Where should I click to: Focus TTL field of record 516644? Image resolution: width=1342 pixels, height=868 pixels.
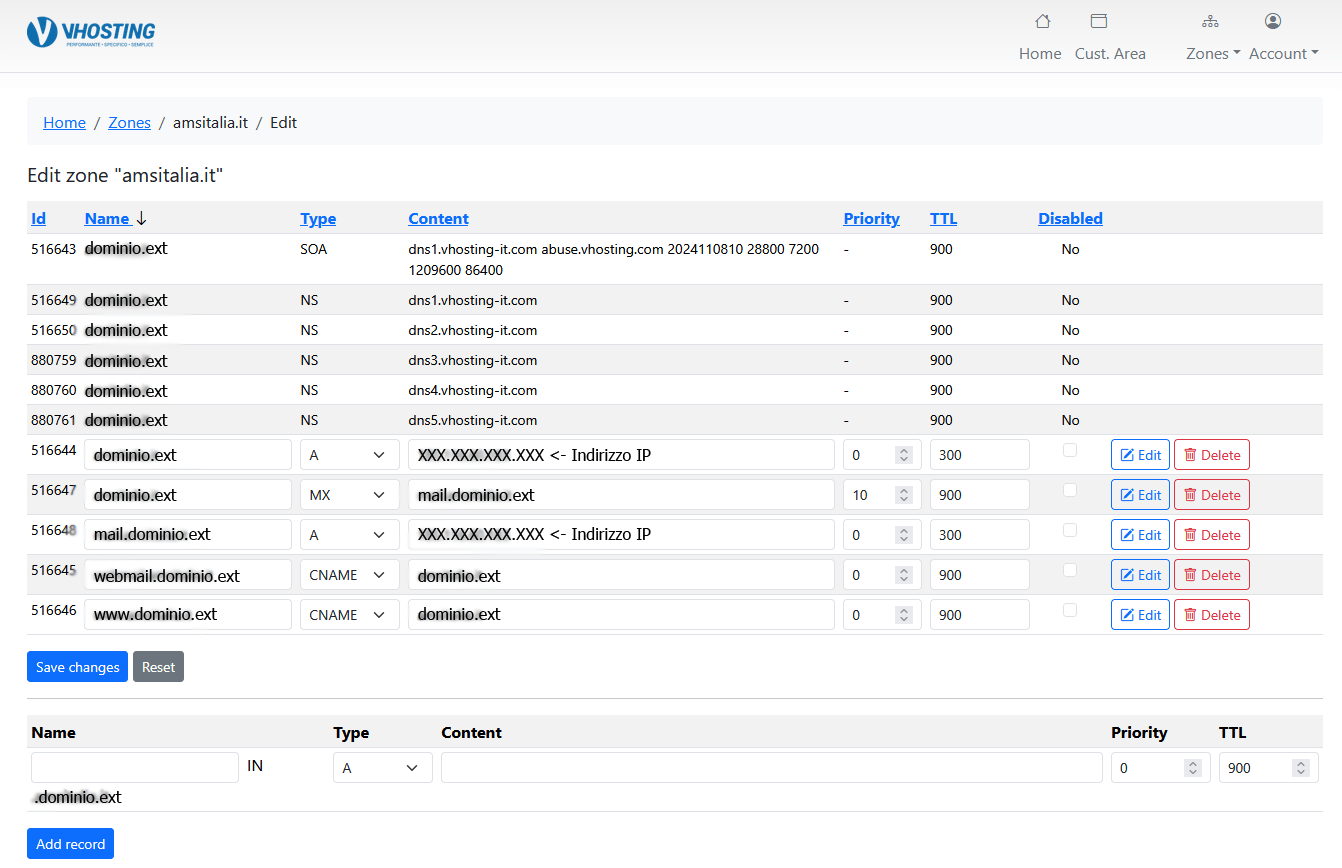click(980, 455)
